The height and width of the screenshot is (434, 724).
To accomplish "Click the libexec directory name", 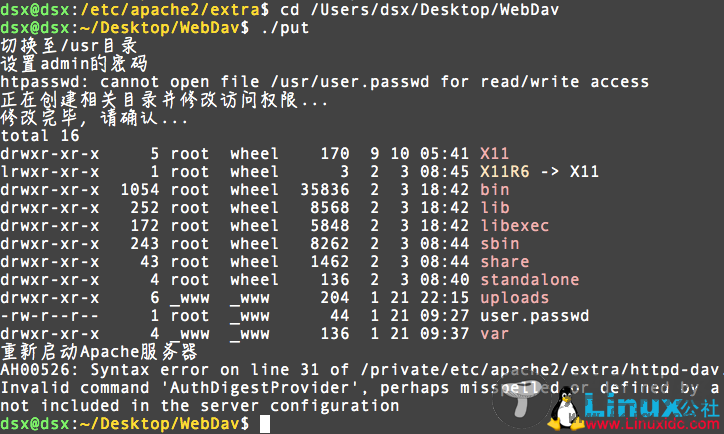I will (514, 225).
